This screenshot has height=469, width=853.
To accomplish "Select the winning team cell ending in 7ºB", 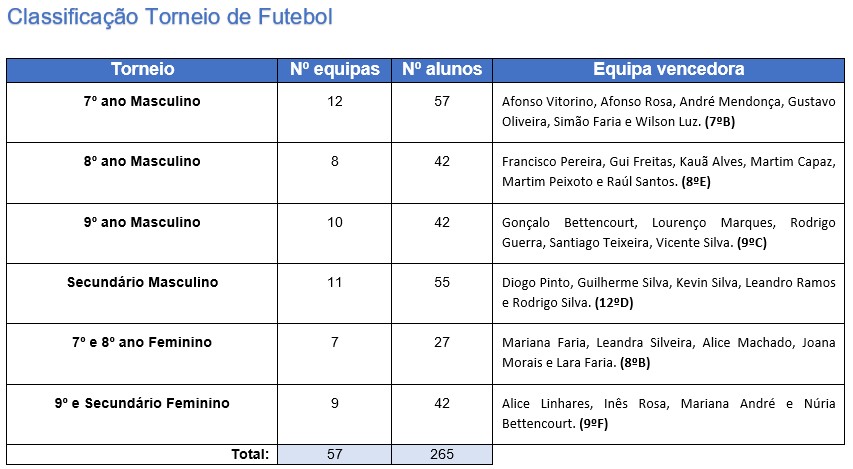I will 668,112.
